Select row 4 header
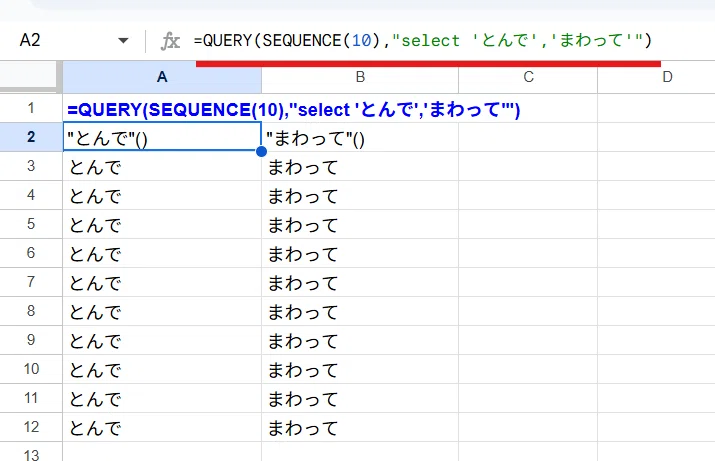 (31, 195)
